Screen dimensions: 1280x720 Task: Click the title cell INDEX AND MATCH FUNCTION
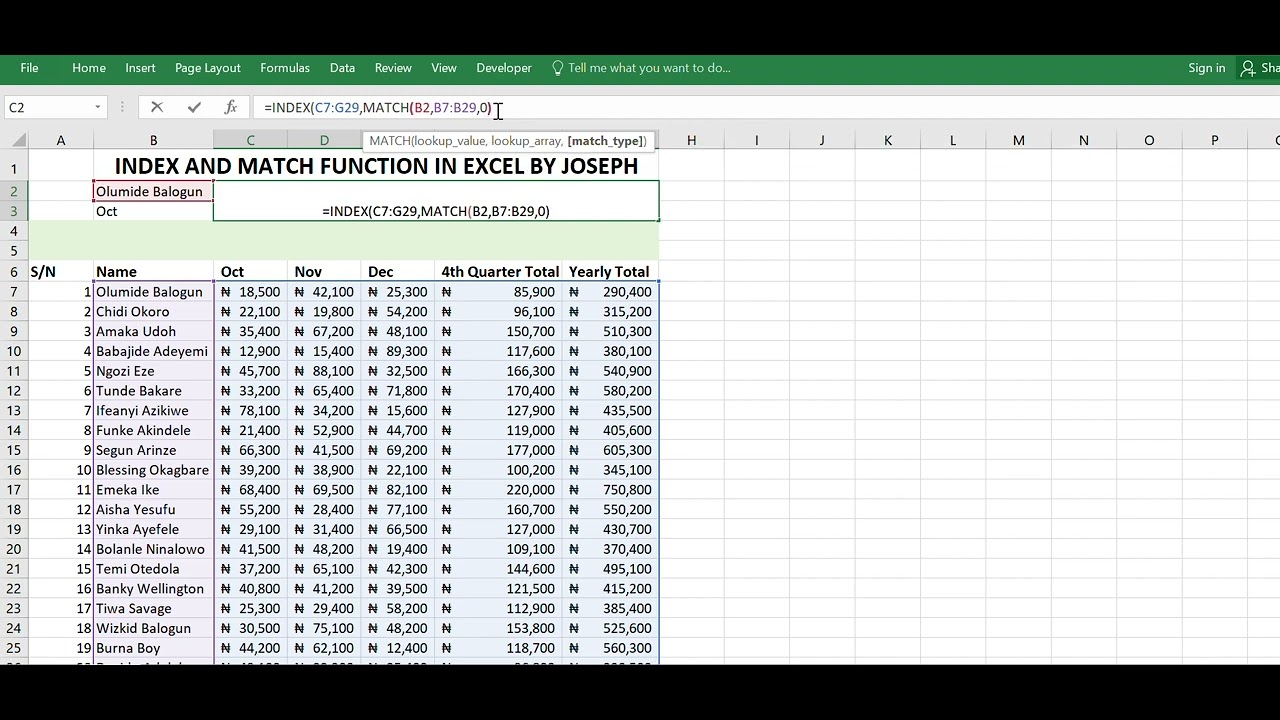pos(376,166)
